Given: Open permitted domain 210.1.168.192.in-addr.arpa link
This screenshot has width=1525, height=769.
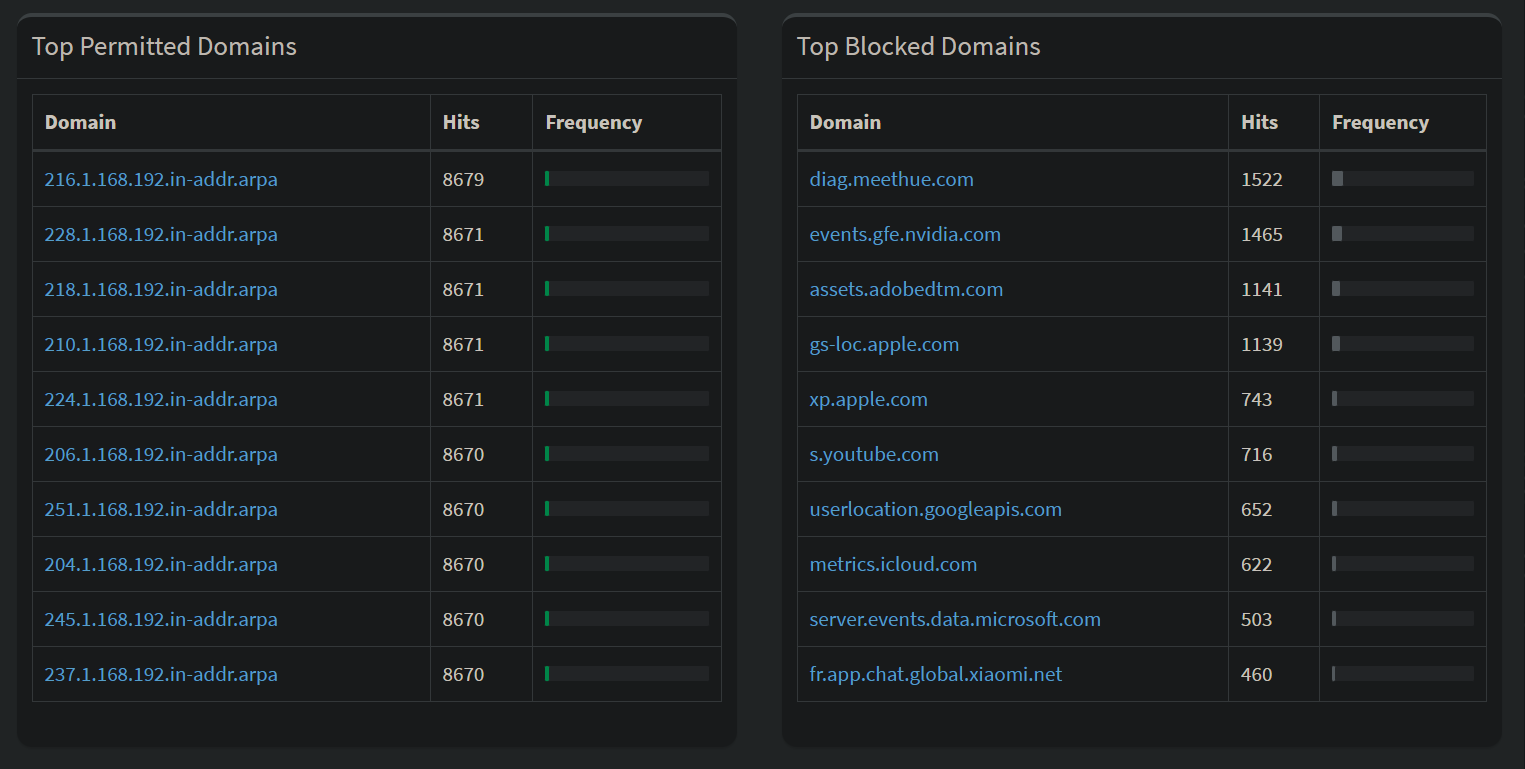Looking at the screenshot, I should (161, 344).
